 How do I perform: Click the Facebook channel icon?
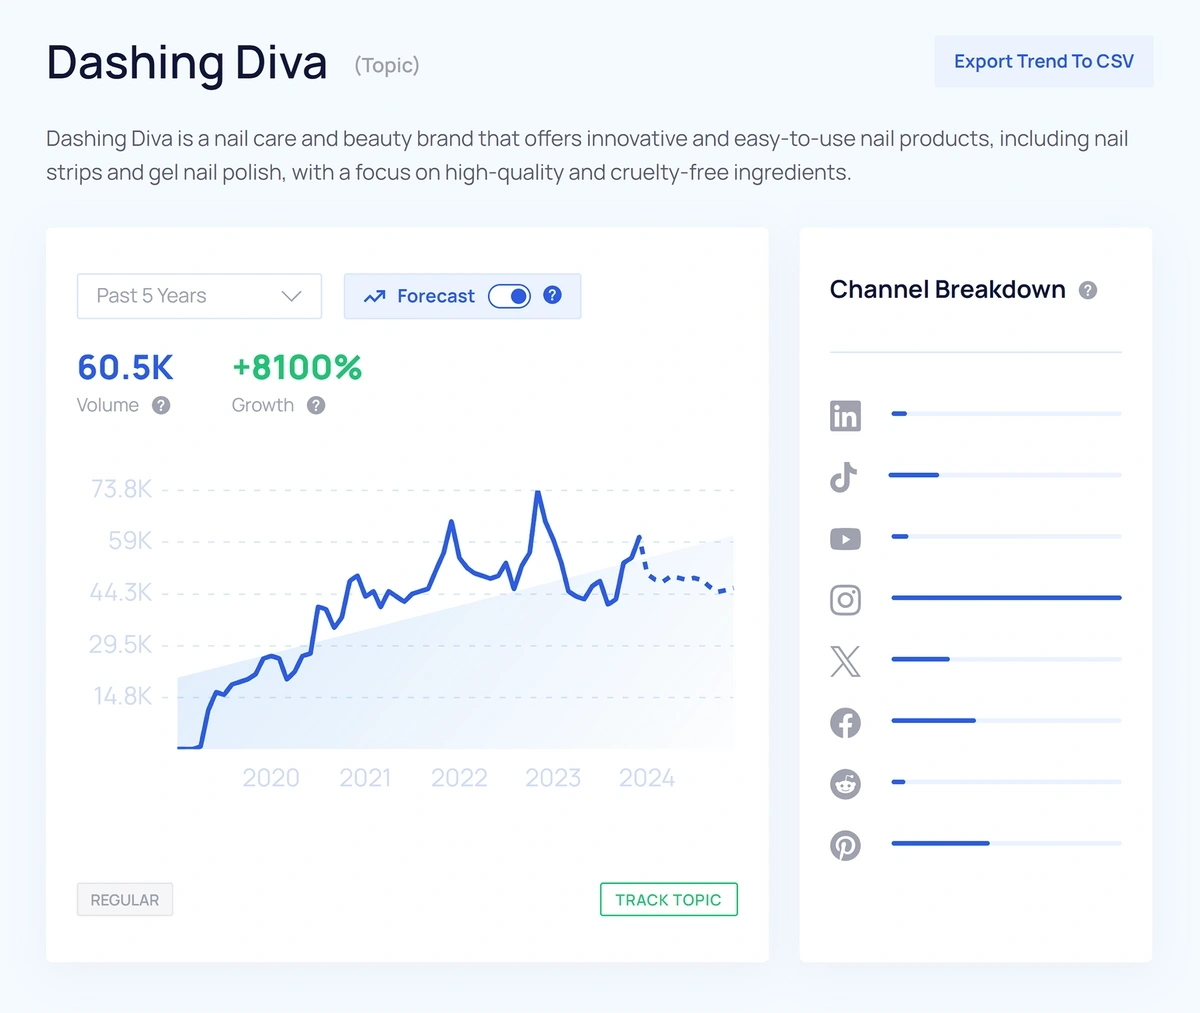[x=845, y=723]
